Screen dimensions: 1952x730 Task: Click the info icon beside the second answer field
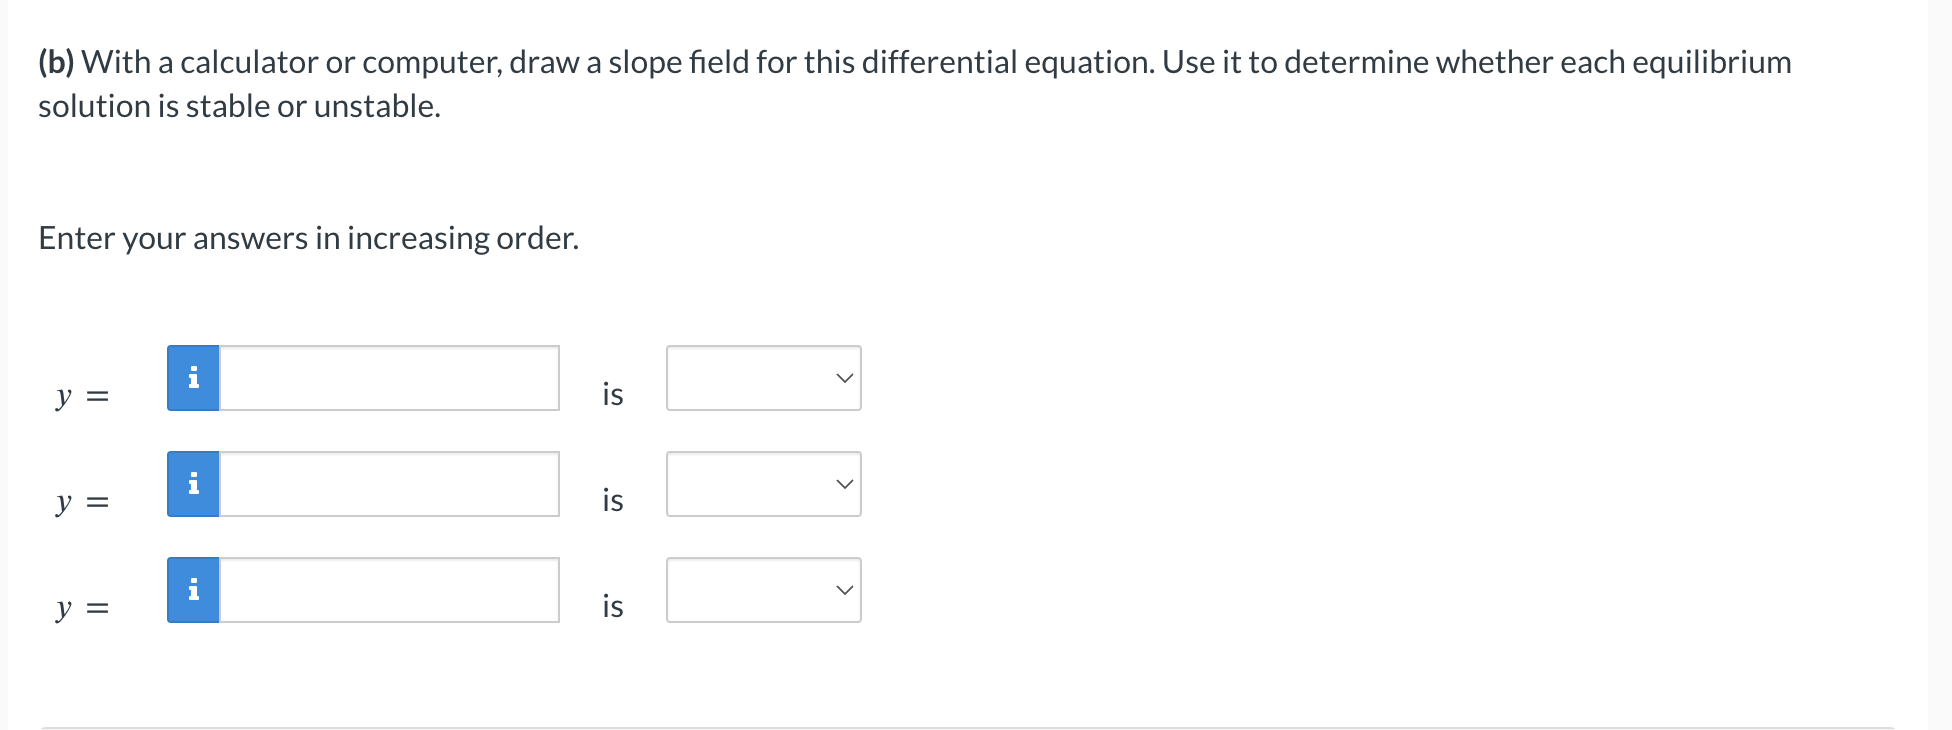(x=193, y=484)
